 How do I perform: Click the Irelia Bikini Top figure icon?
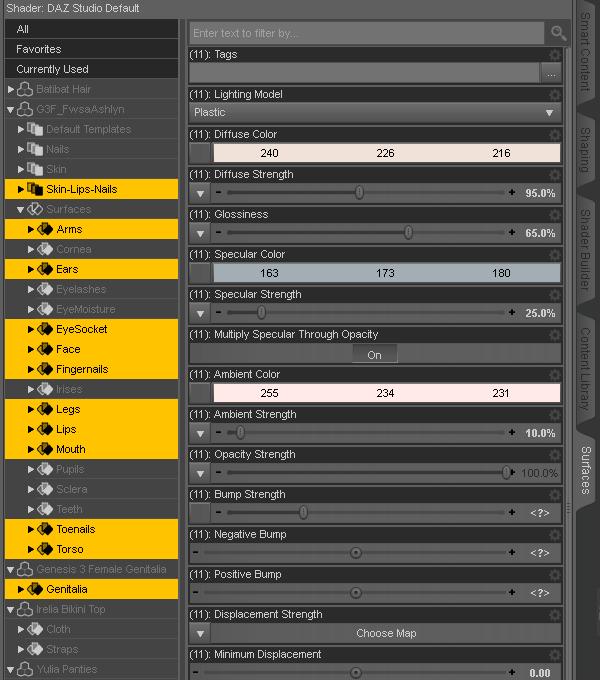tap(25, 609)
